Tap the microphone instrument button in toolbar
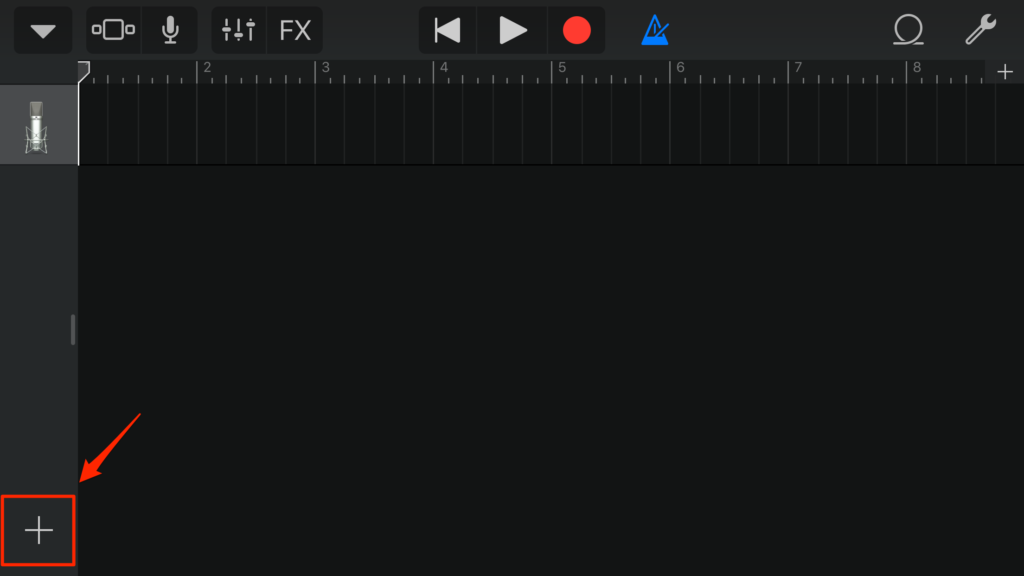 [170, 30]
